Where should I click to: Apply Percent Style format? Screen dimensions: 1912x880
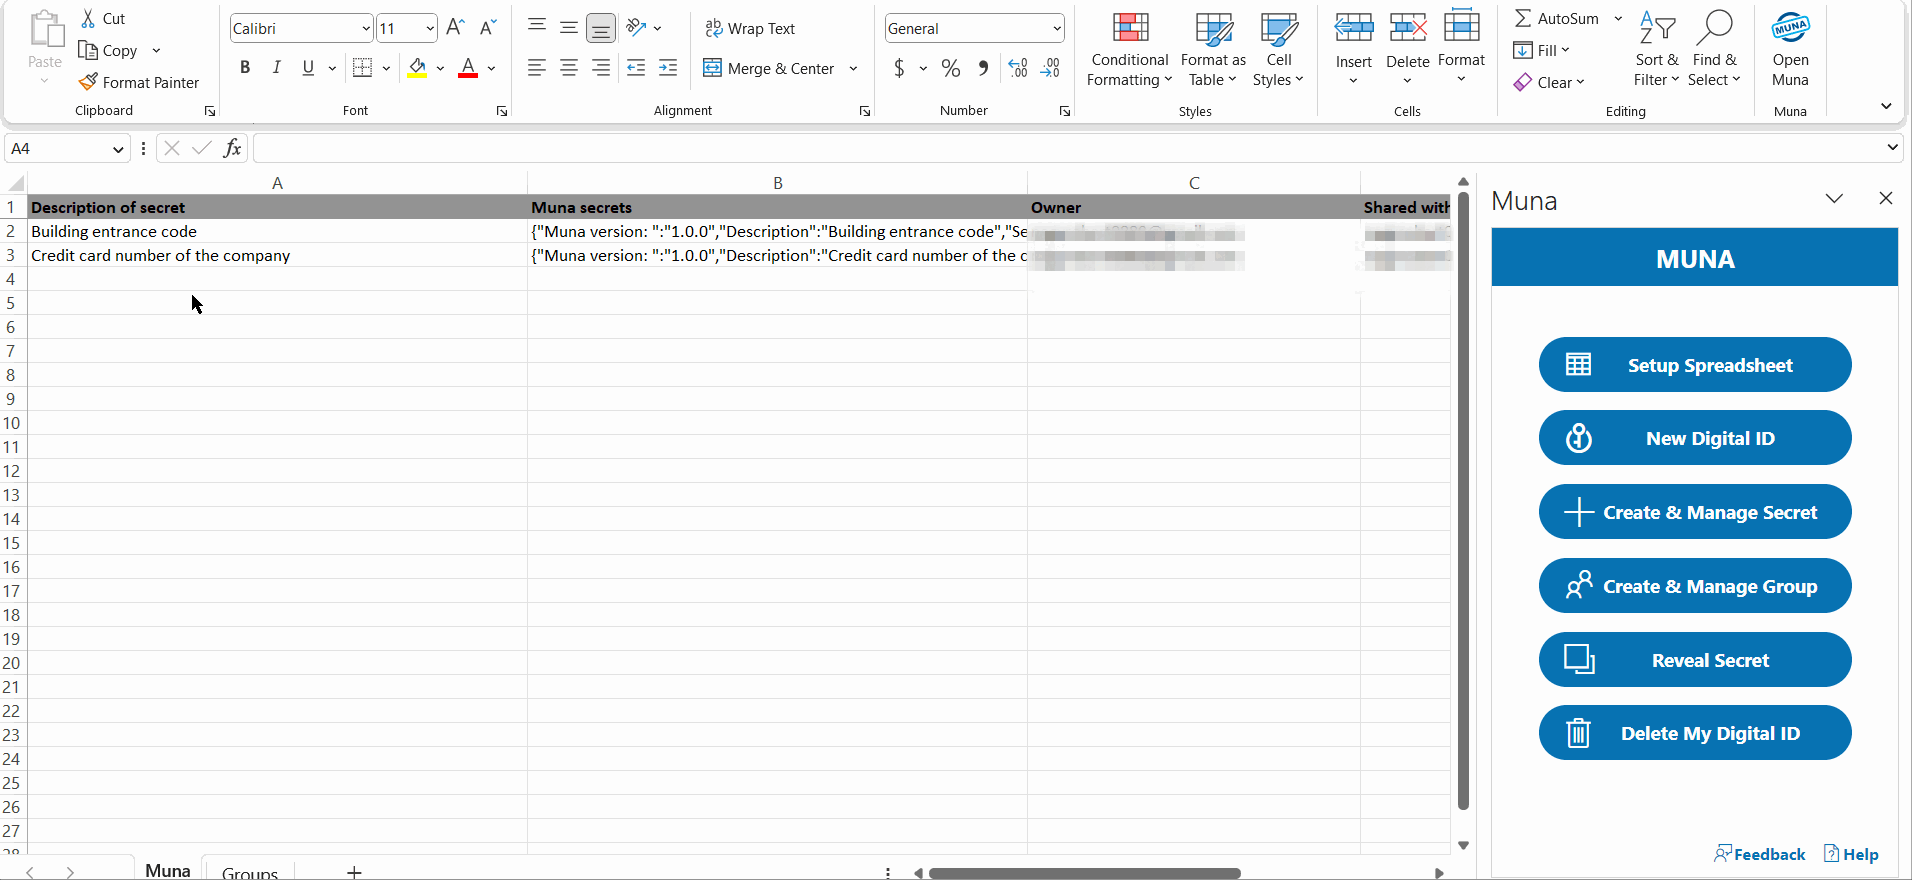point(951,68)
